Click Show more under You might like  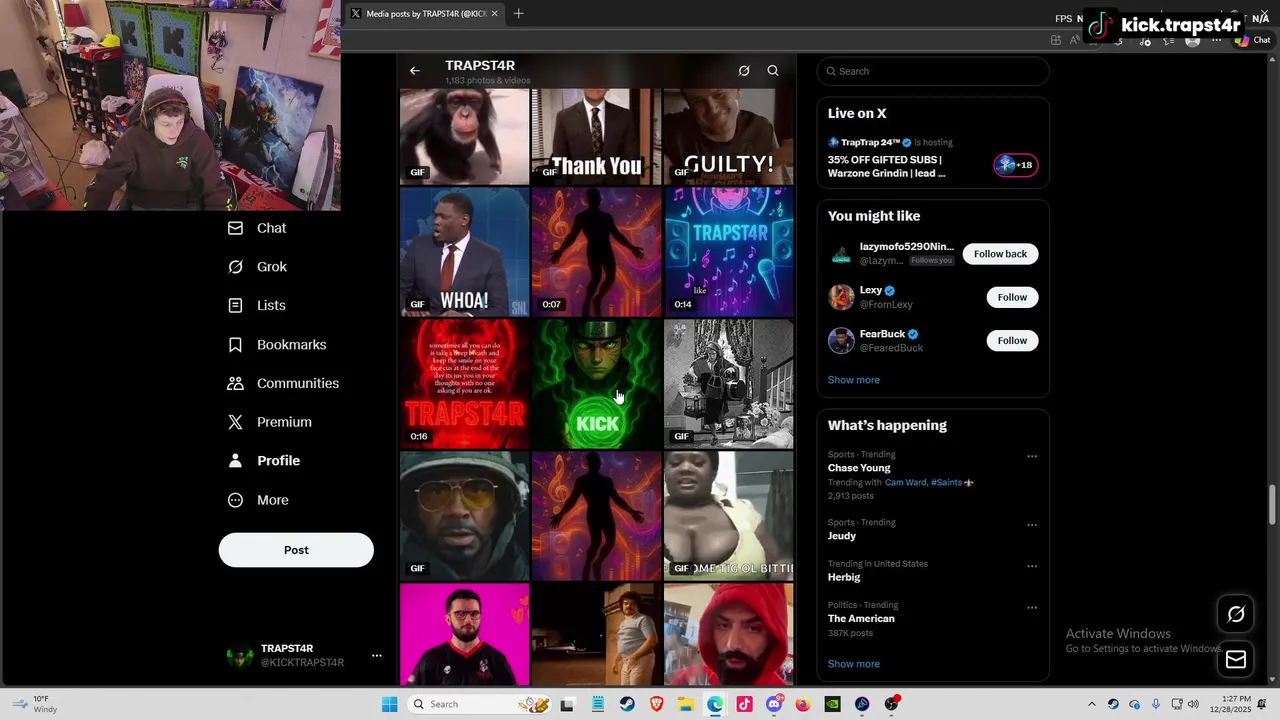point(853,380)
